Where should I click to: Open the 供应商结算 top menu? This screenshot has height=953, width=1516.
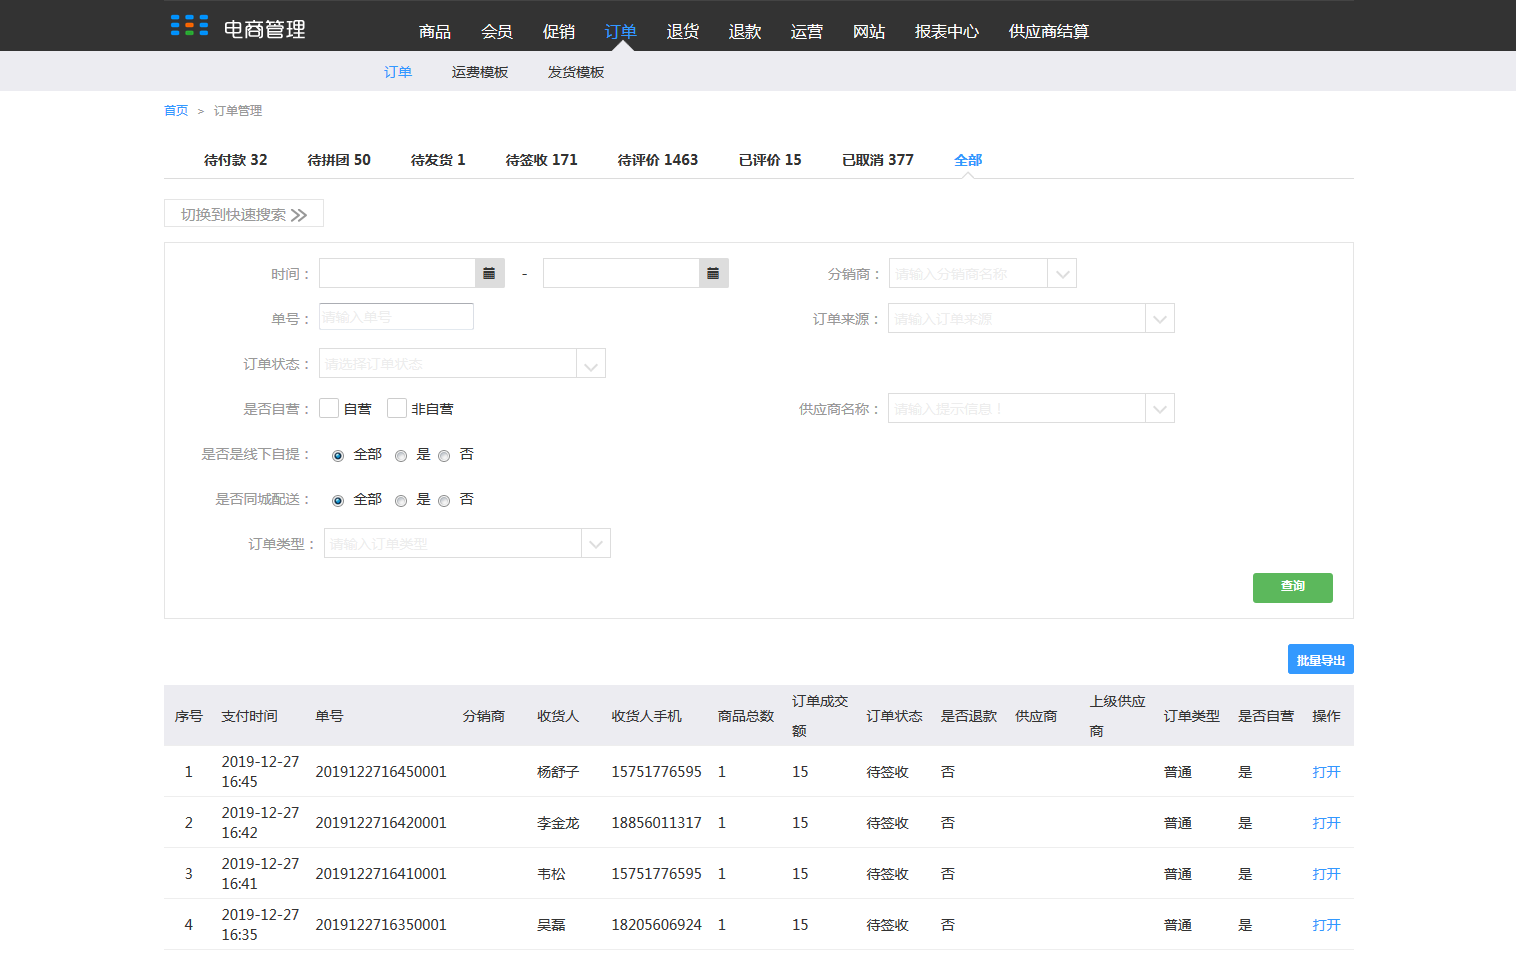1049,31
